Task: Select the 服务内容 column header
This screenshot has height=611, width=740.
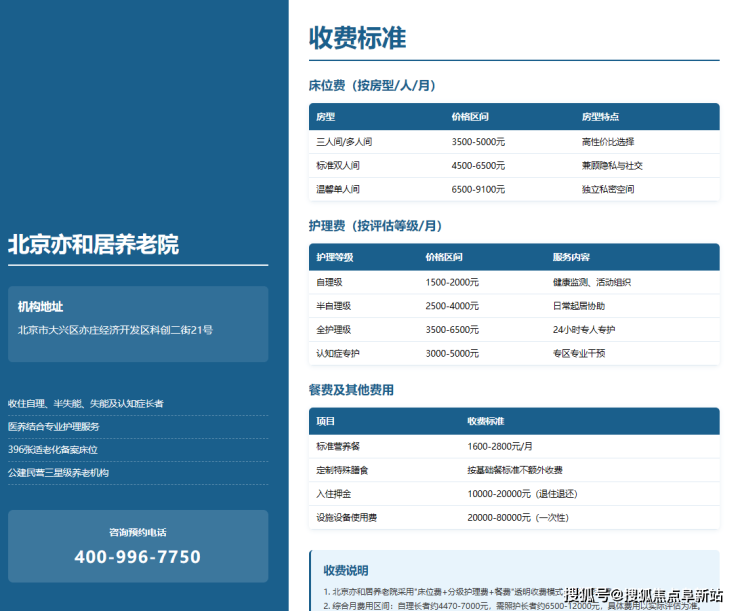Action: pyautogui.click(x=572, y=257)
